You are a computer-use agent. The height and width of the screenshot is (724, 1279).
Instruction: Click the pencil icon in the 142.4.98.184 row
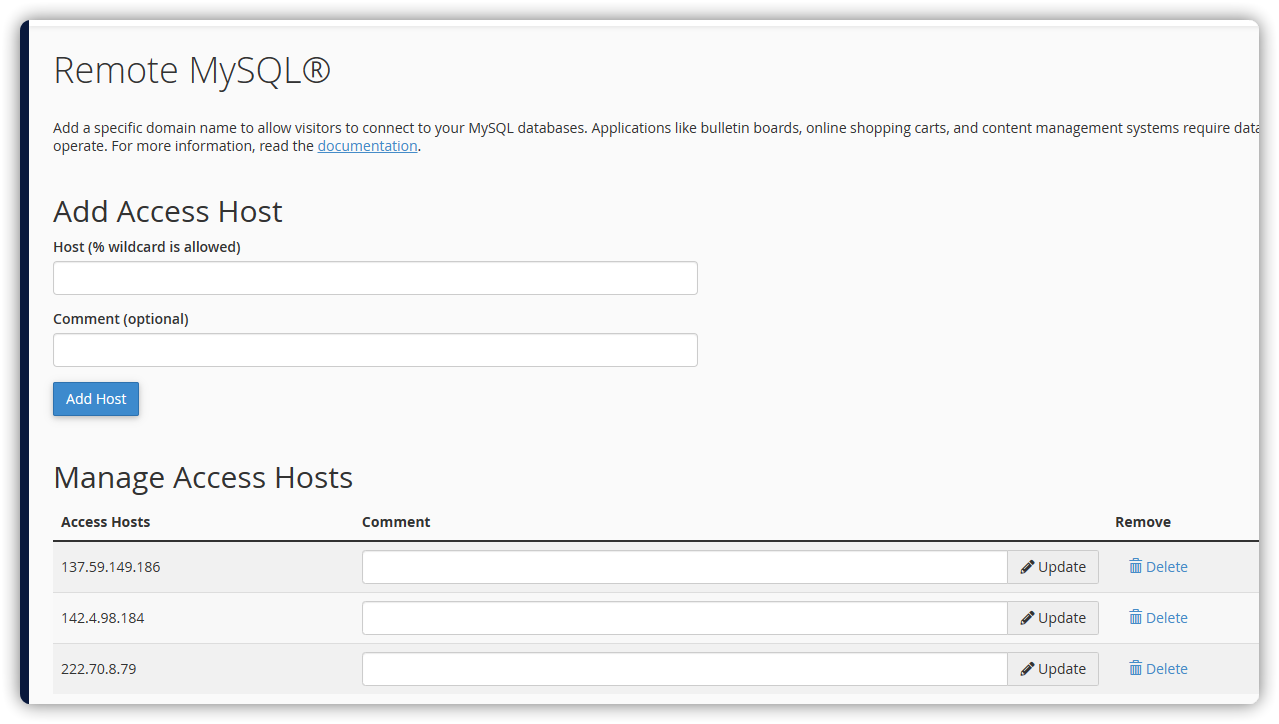(x=1027, y=618)
